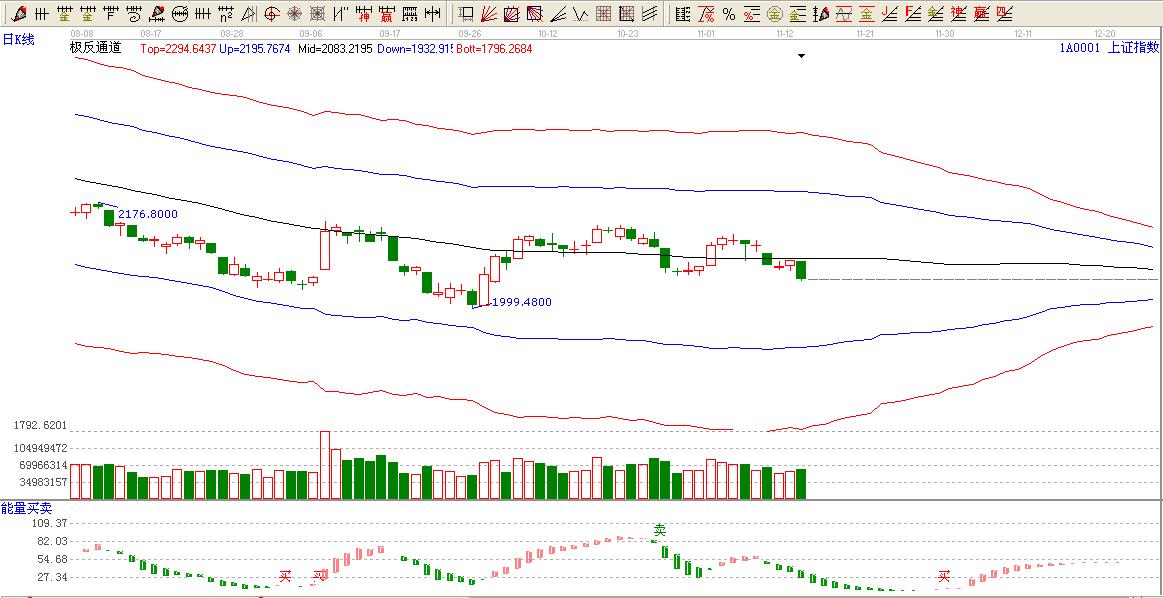Click the "n²" drawing tool icon
Image resolution: width=1163 pixels, height=598 pixels.
(226, 14)
